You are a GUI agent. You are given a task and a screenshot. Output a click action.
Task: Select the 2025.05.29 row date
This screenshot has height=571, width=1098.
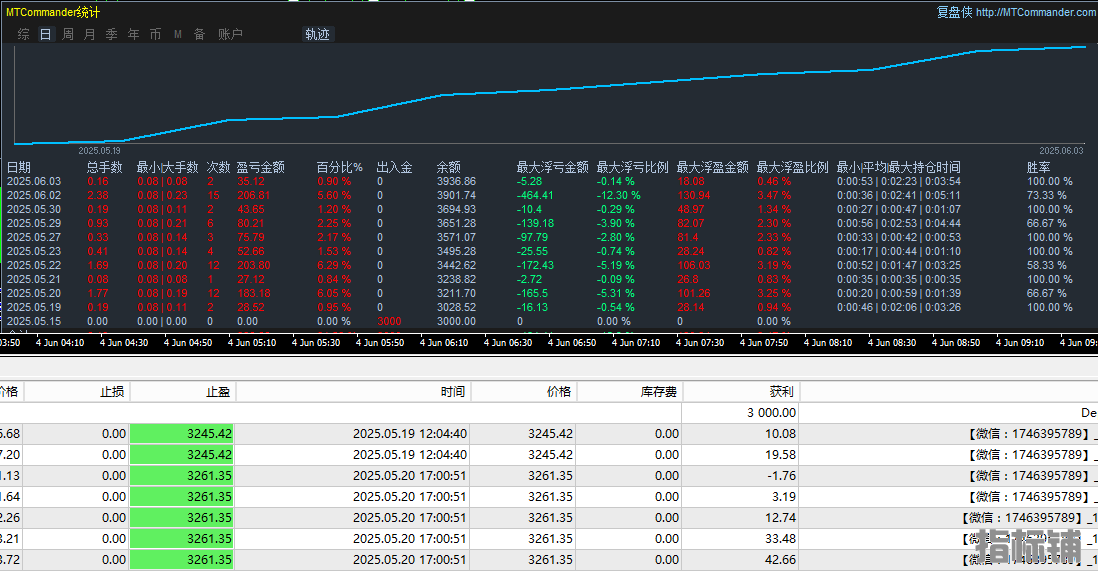point(34,223)
